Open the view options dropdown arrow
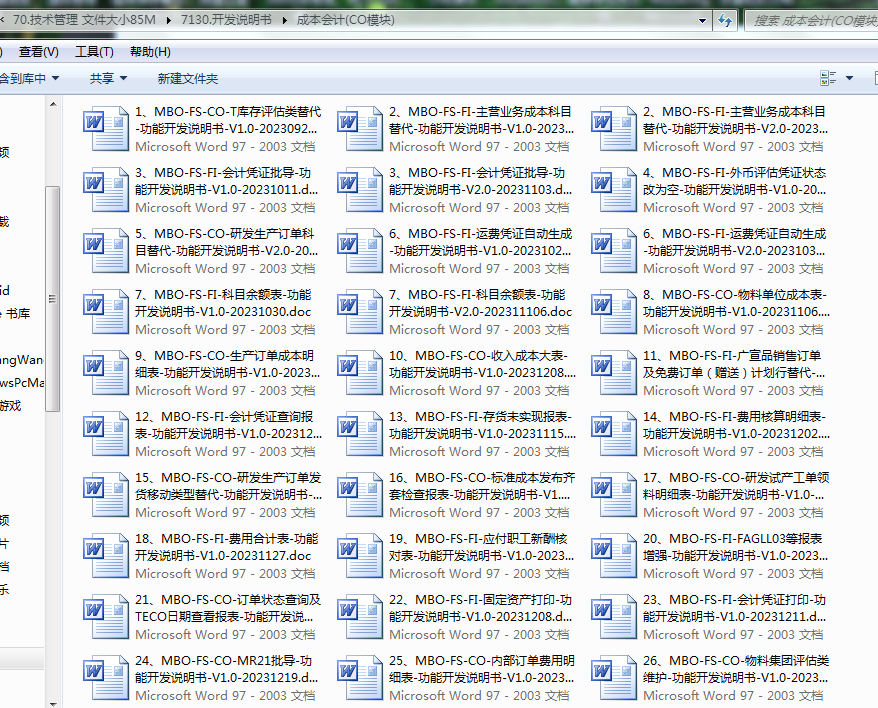This screenshot has height=708, width=878. point(850,78)
